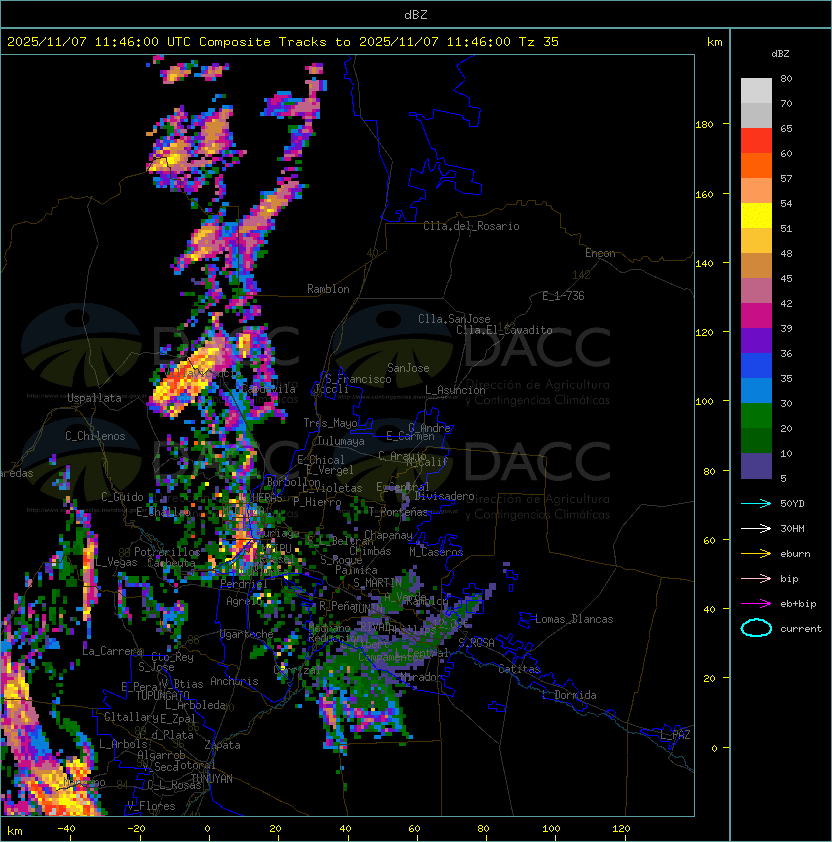Click the Divisadero map label
The image size is (832, 842).
pyautogui.click(x=444, y=496)
